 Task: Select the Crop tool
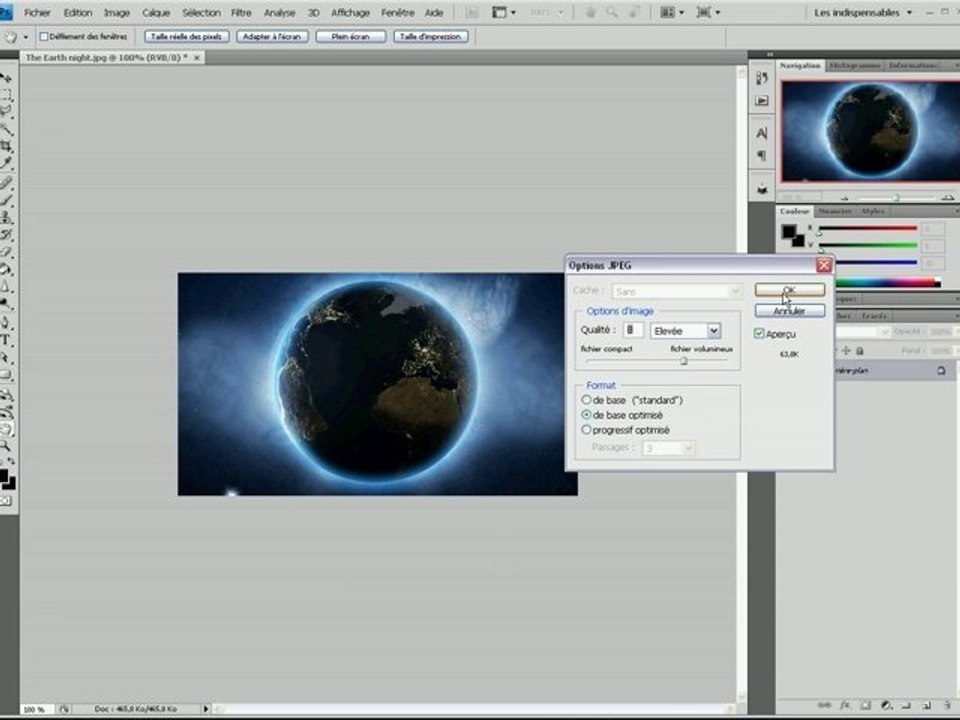6,146
